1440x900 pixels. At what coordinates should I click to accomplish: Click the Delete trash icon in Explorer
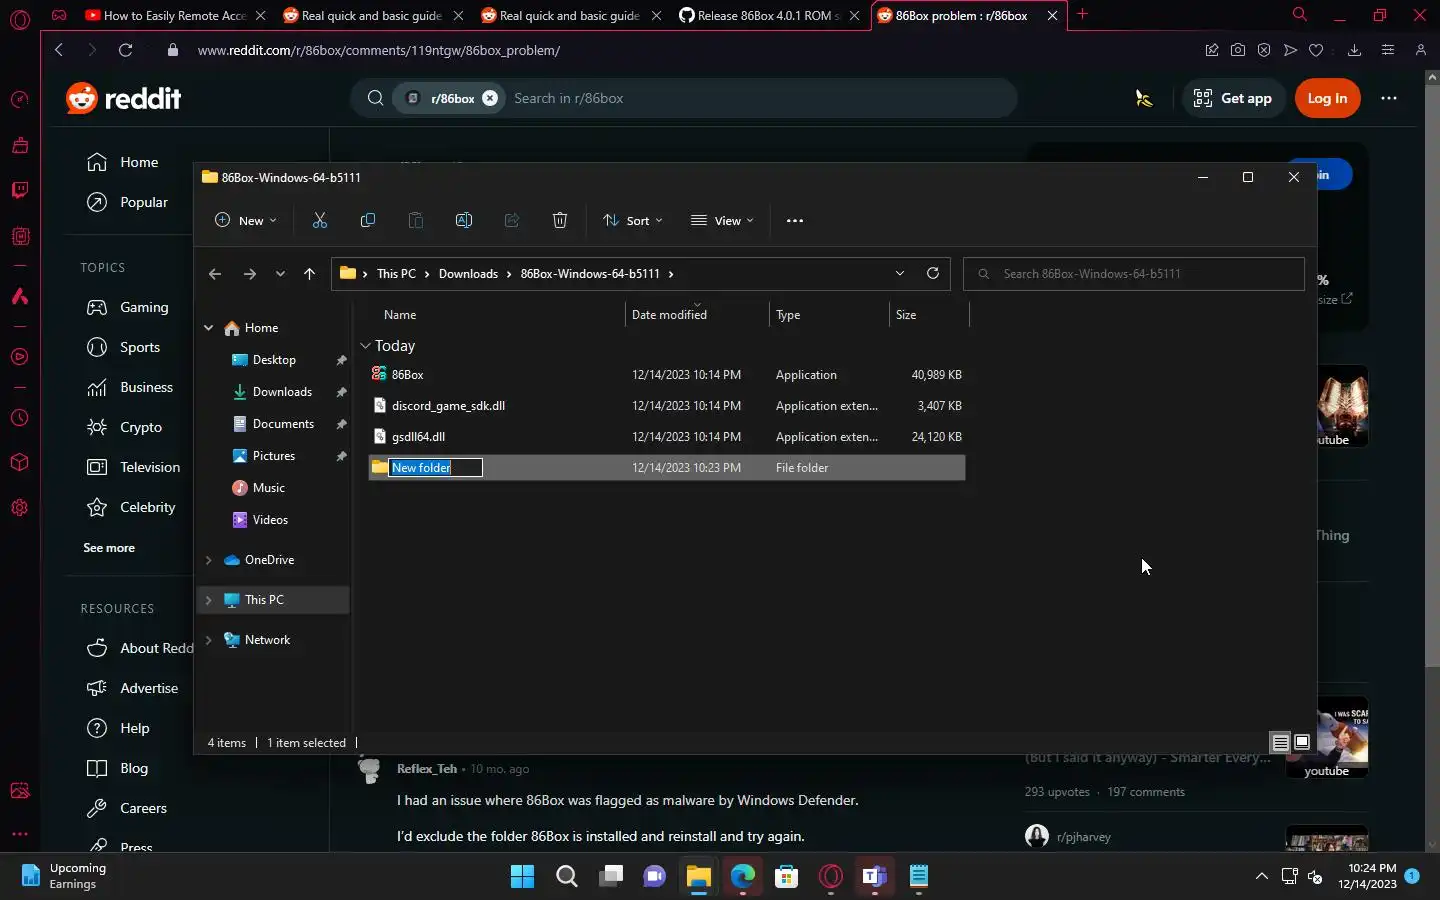click(x=560, y=220)
